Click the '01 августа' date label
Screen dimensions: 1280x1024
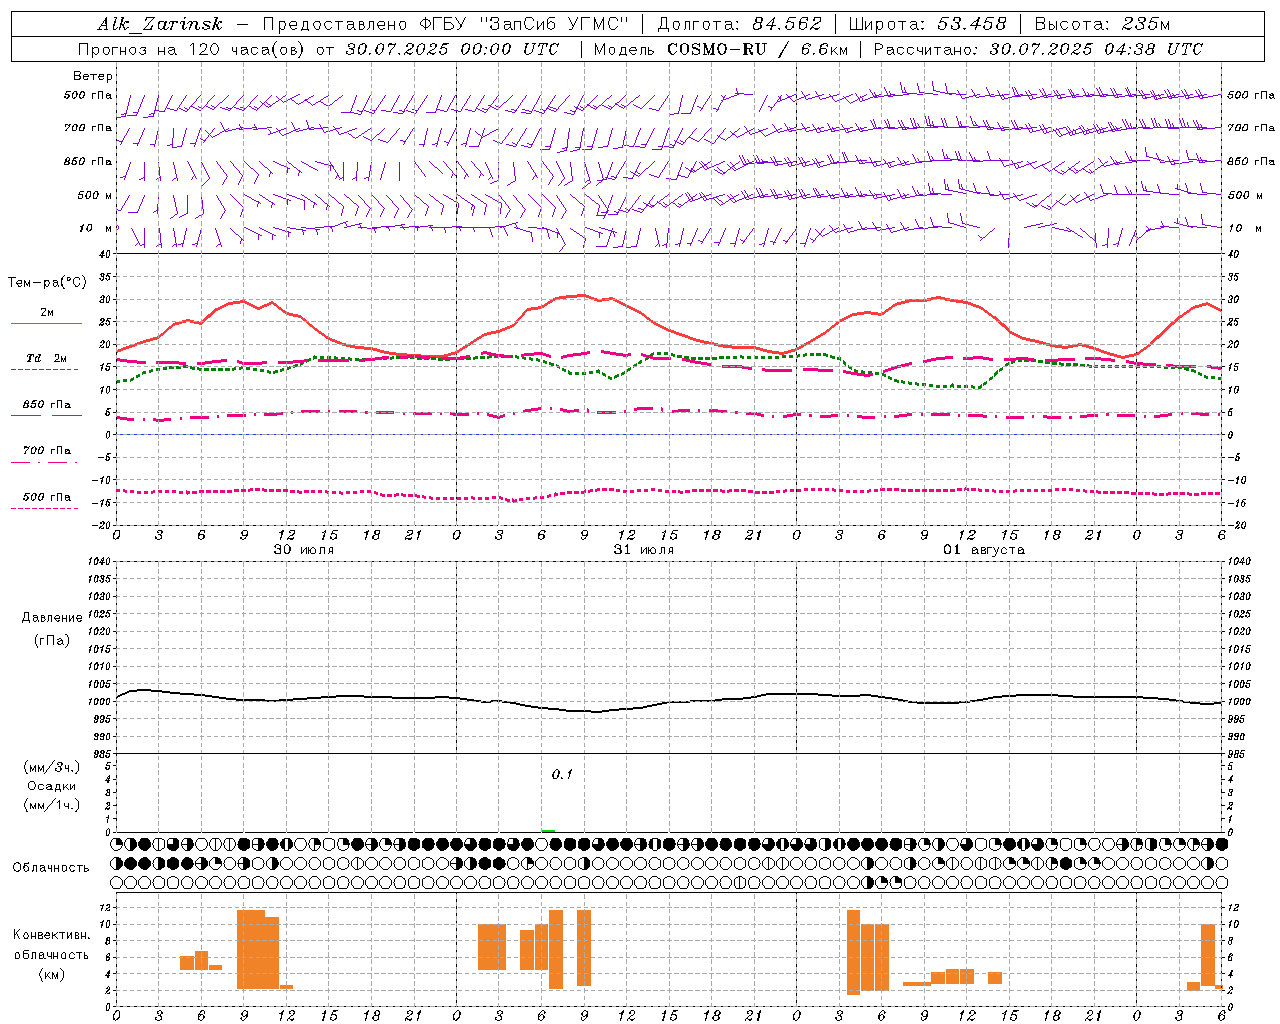[x=984, y=550]
